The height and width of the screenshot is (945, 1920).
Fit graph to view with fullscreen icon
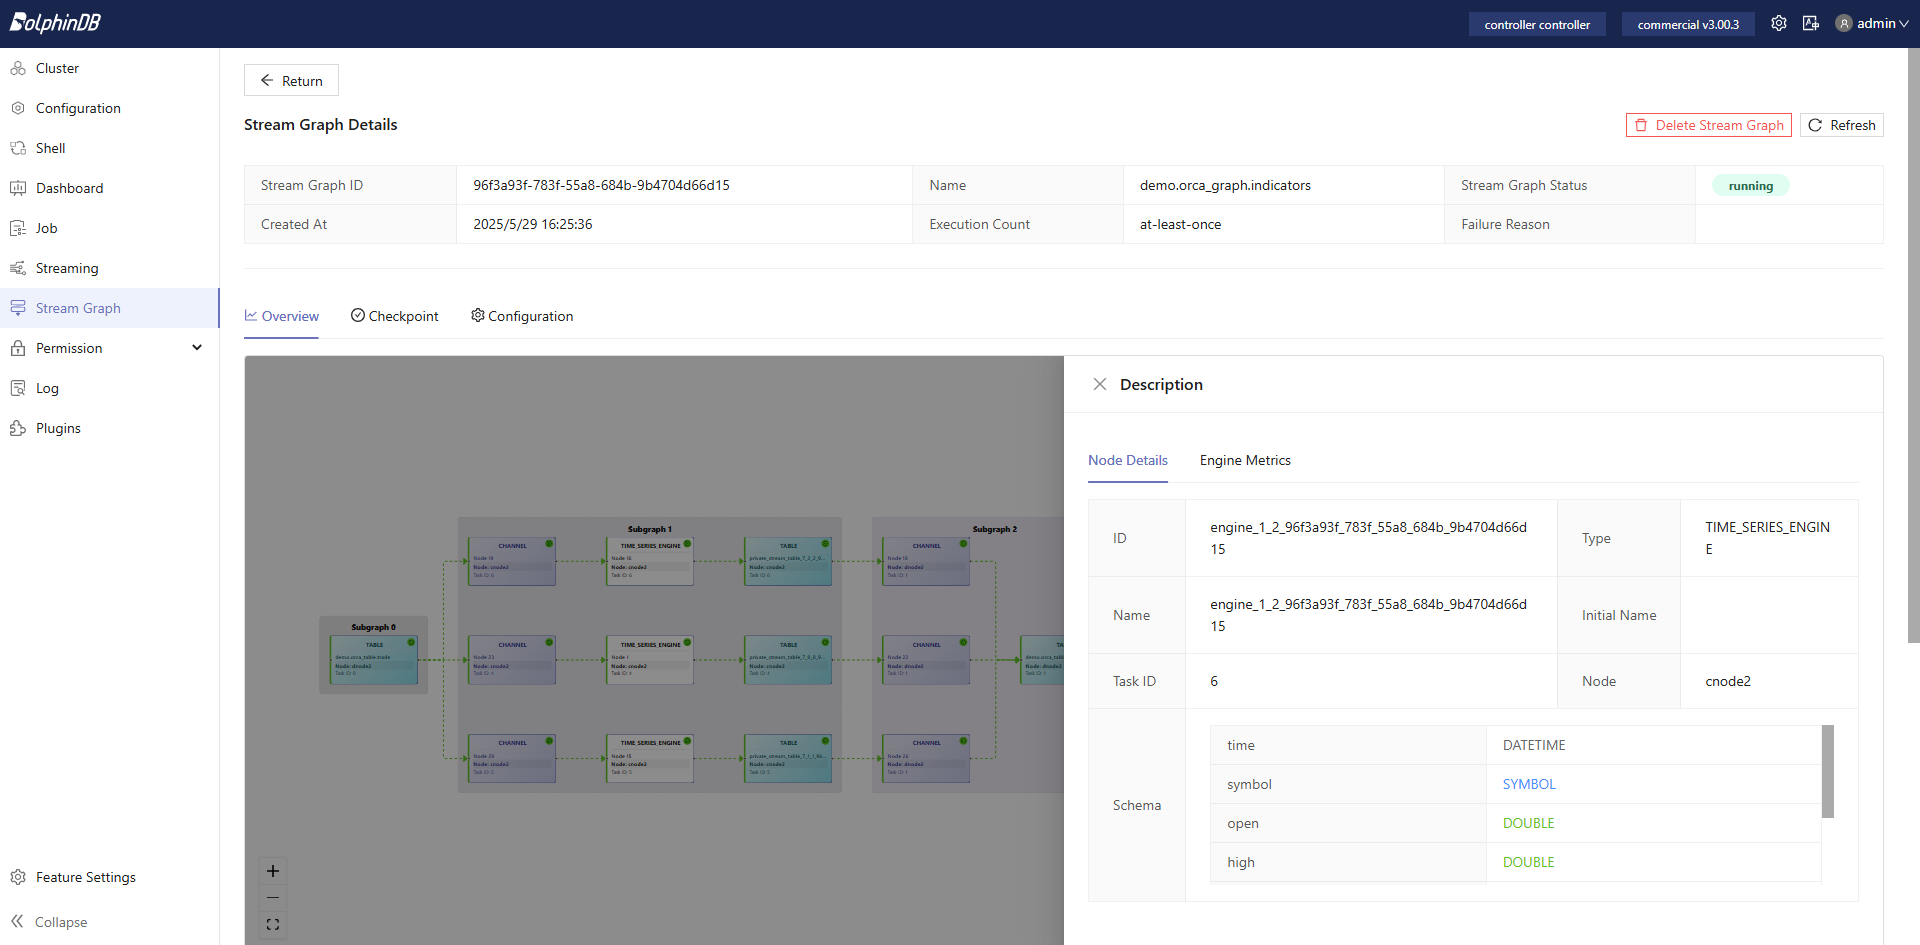273,925
